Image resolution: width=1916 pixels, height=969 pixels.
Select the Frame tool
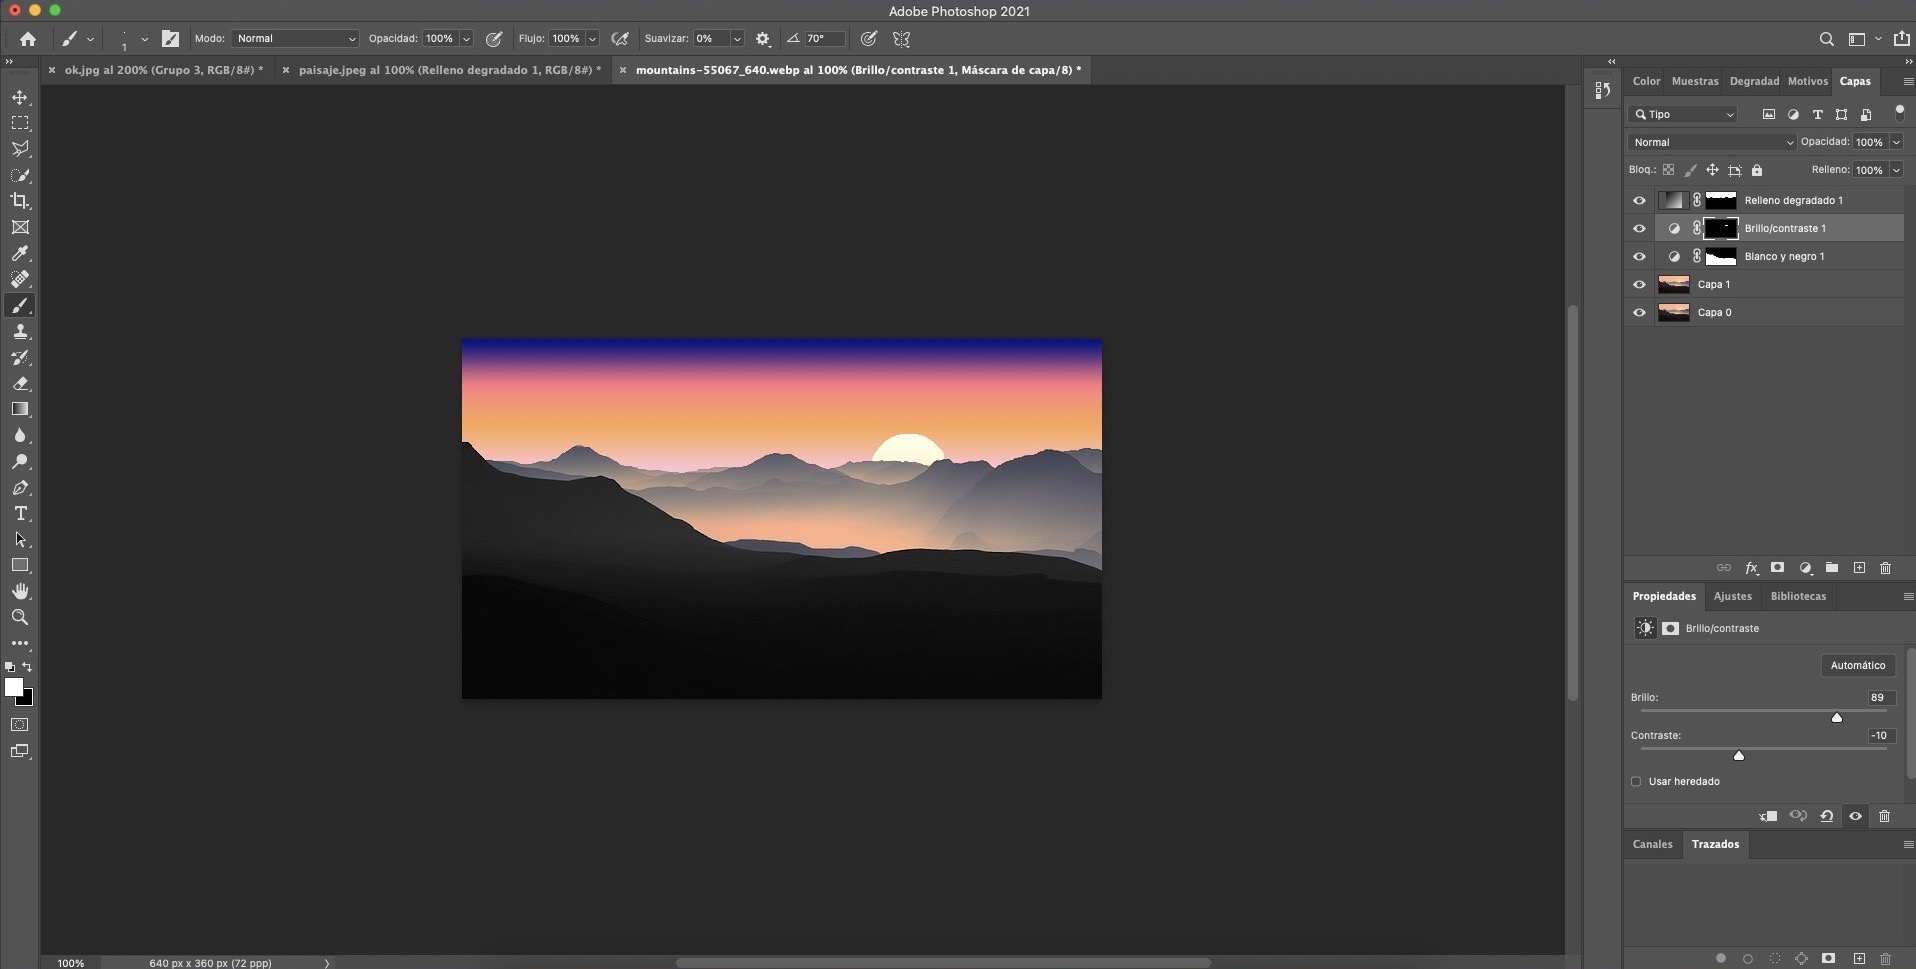tap(20, 227)
